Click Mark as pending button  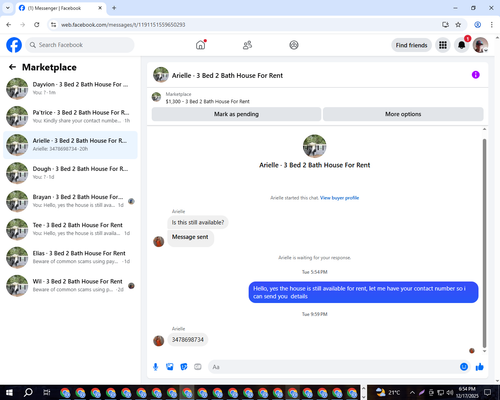[x=236, y=114]
